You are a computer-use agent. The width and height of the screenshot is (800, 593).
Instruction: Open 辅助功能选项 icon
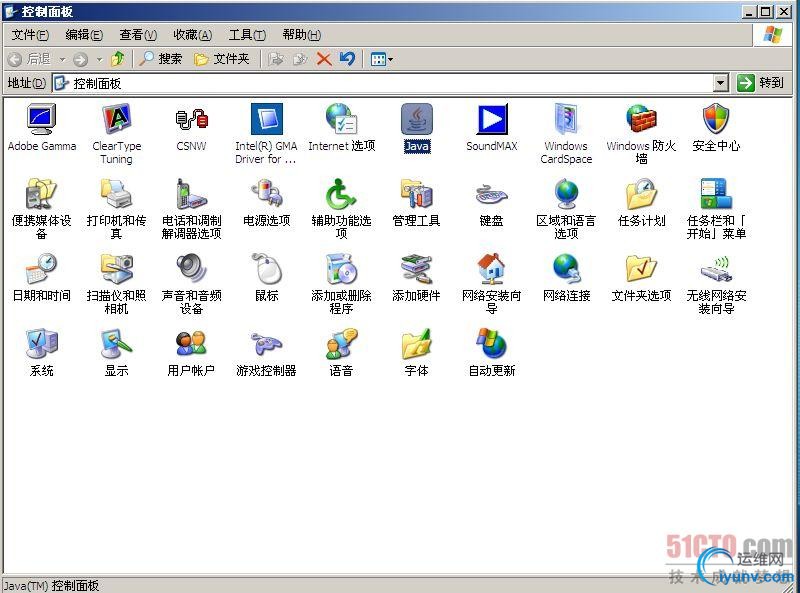(x=341, y=194)
